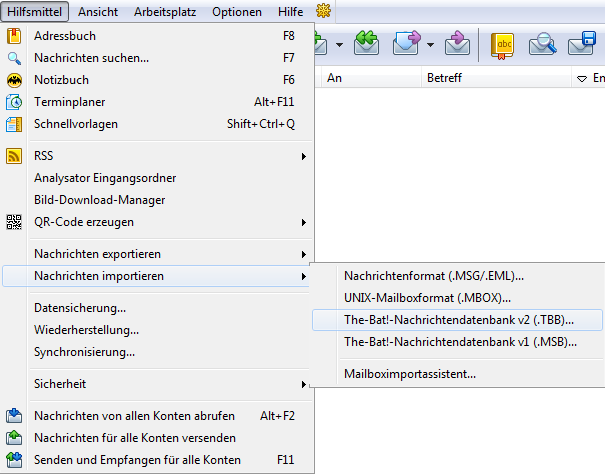Open dropdown arrow next to forward icon

430,45
